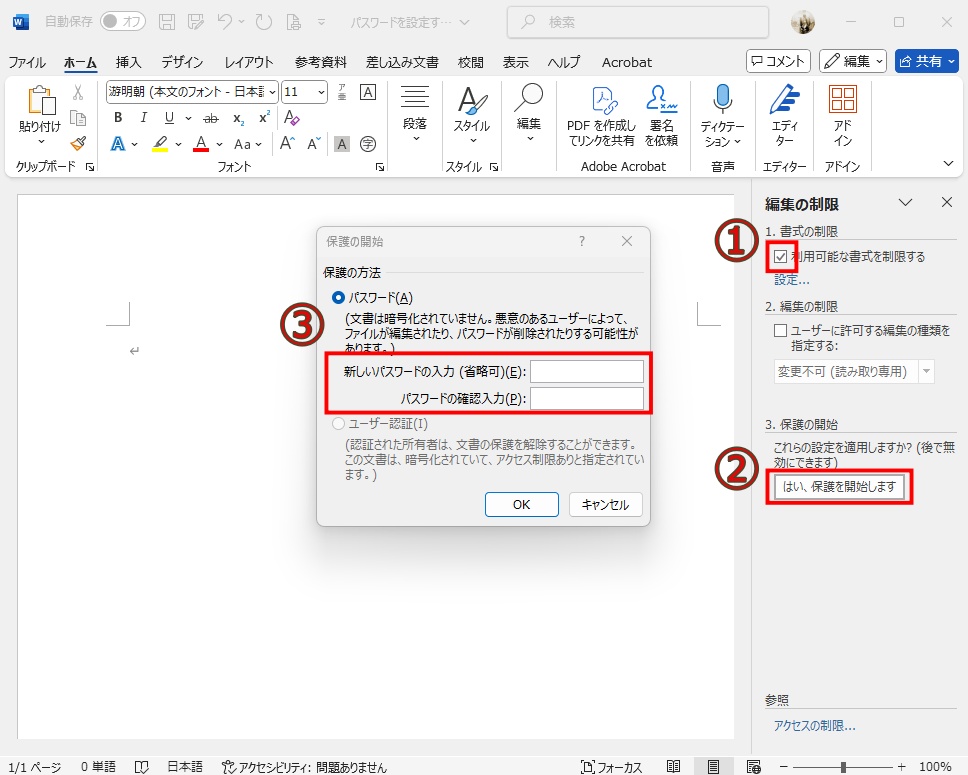Adjust the zoom slider in status bar

843,767
